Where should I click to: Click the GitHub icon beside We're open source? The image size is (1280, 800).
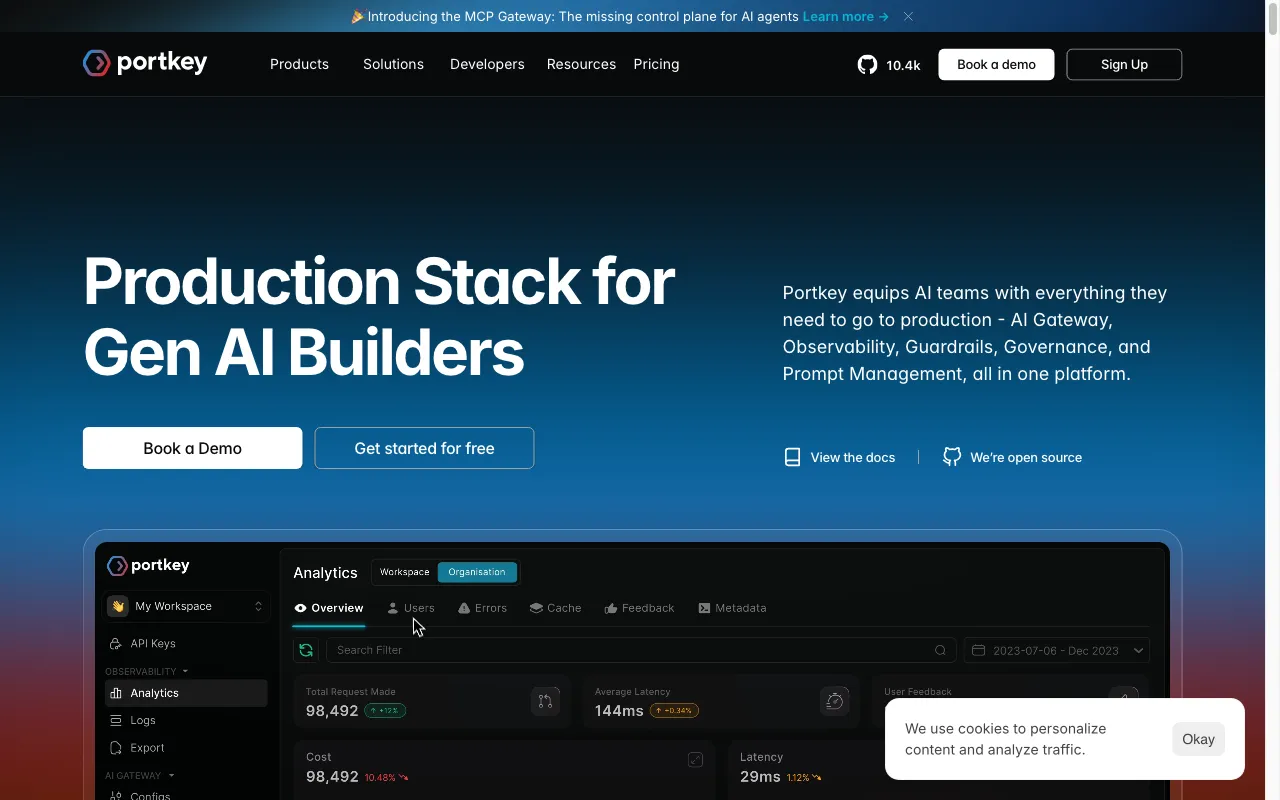click(952, 457)
